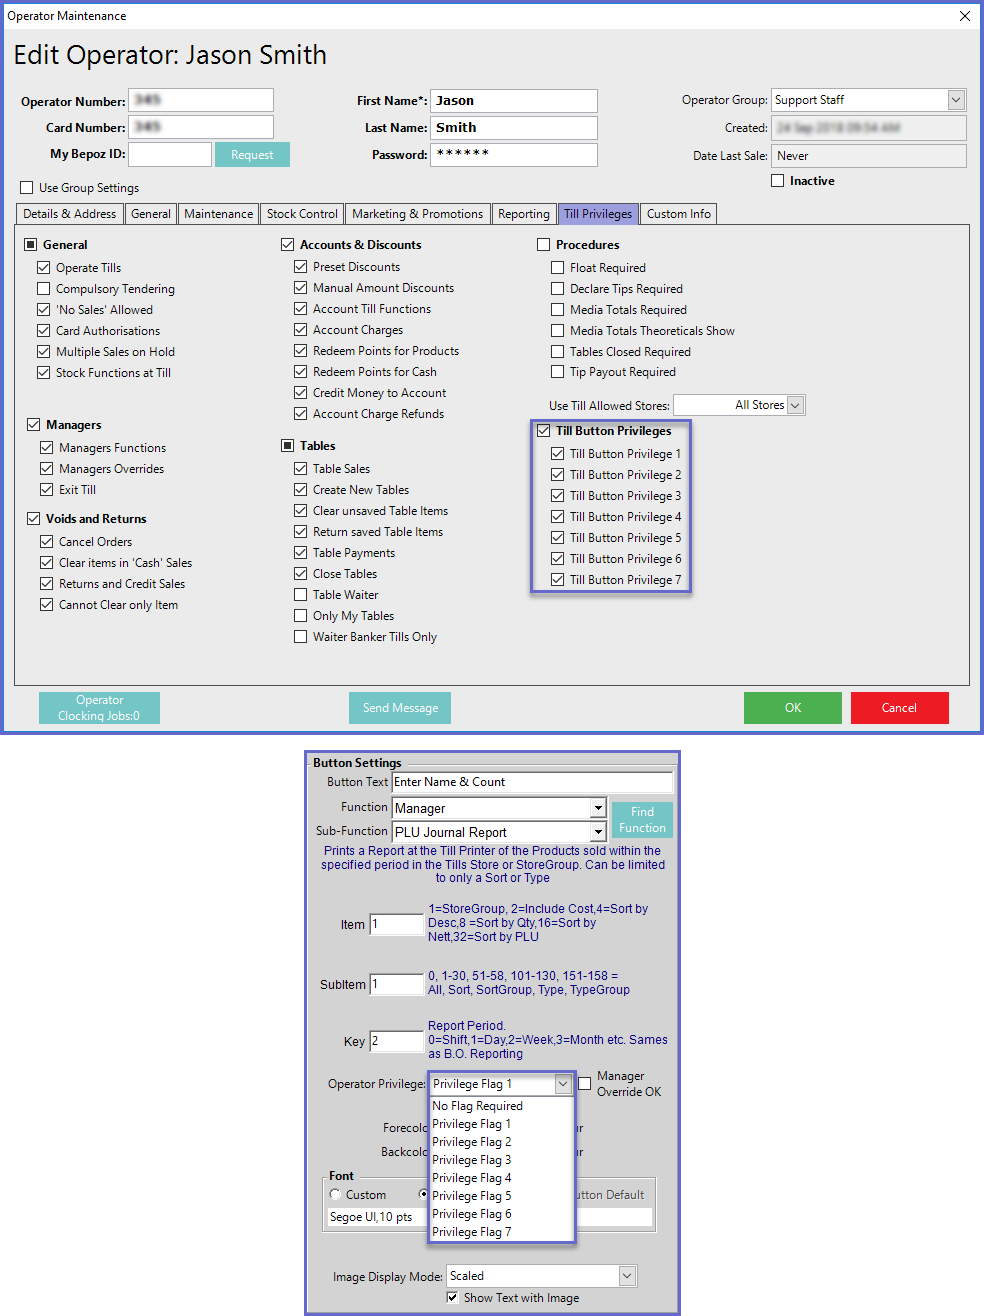Uncheck Preset Discounts checkbox

pos(301,267)
